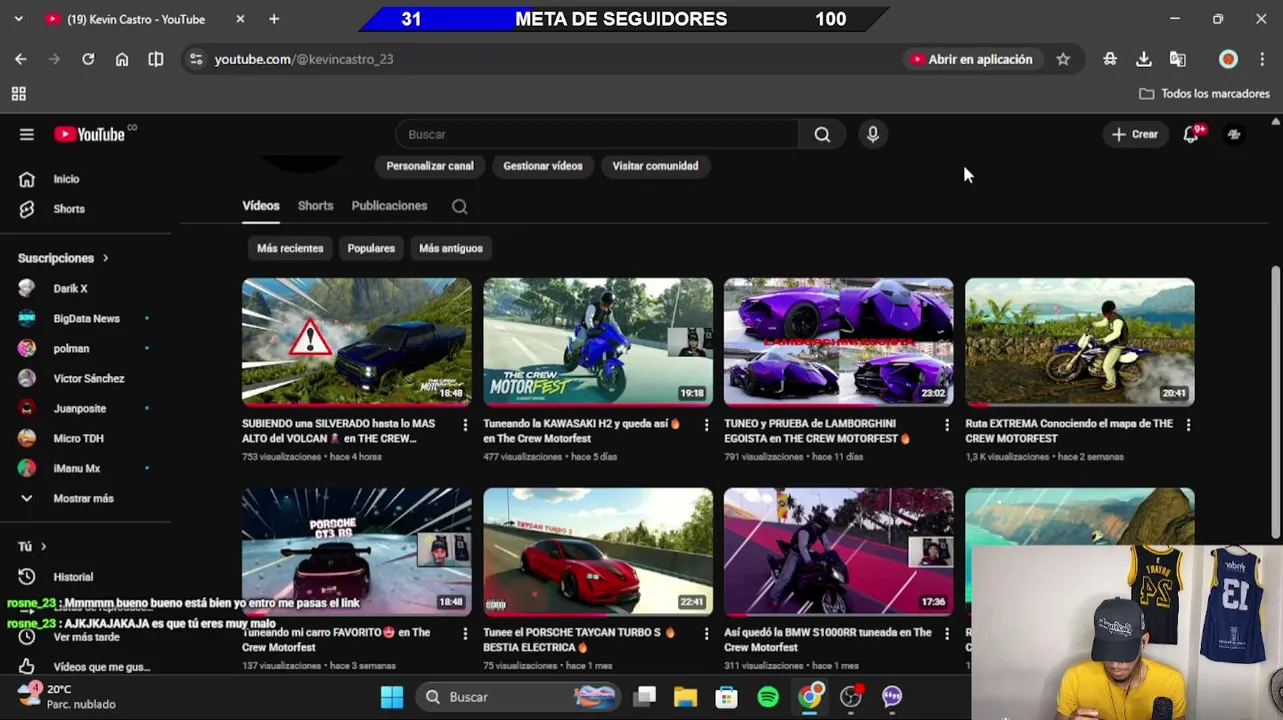Open options for Ruta EXTREMA video
This screenshot has height=720, width=1283.
click(1188, 425)
